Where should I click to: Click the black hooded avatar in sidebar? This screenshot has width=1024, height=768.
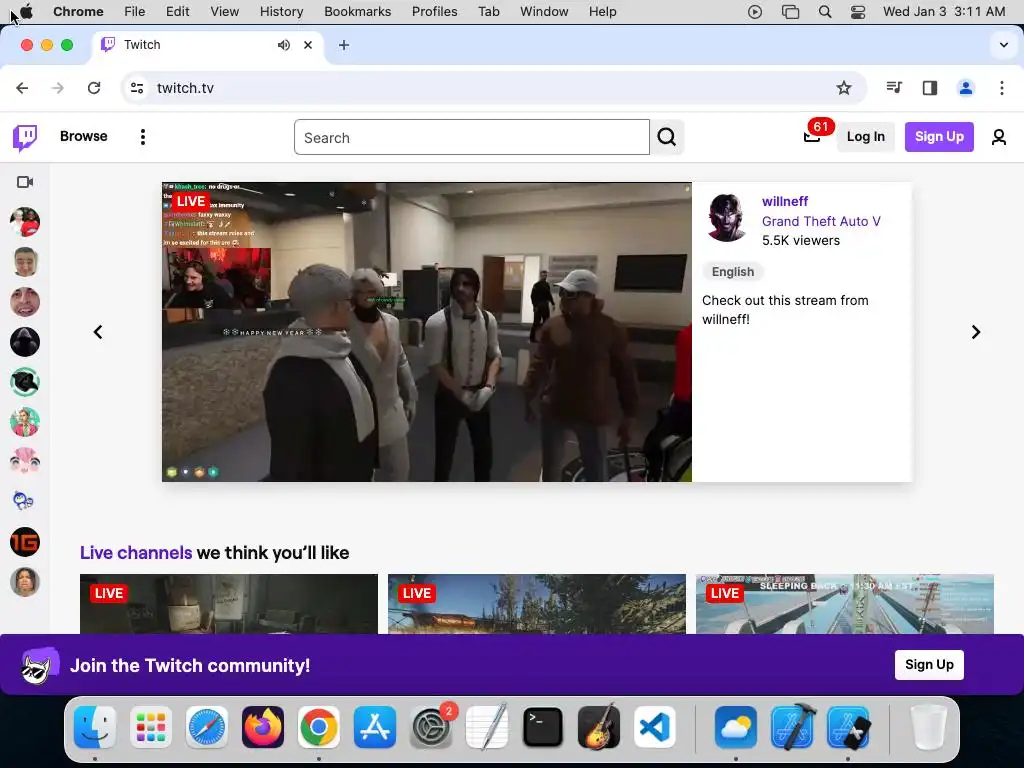click(x=25, y=342)
